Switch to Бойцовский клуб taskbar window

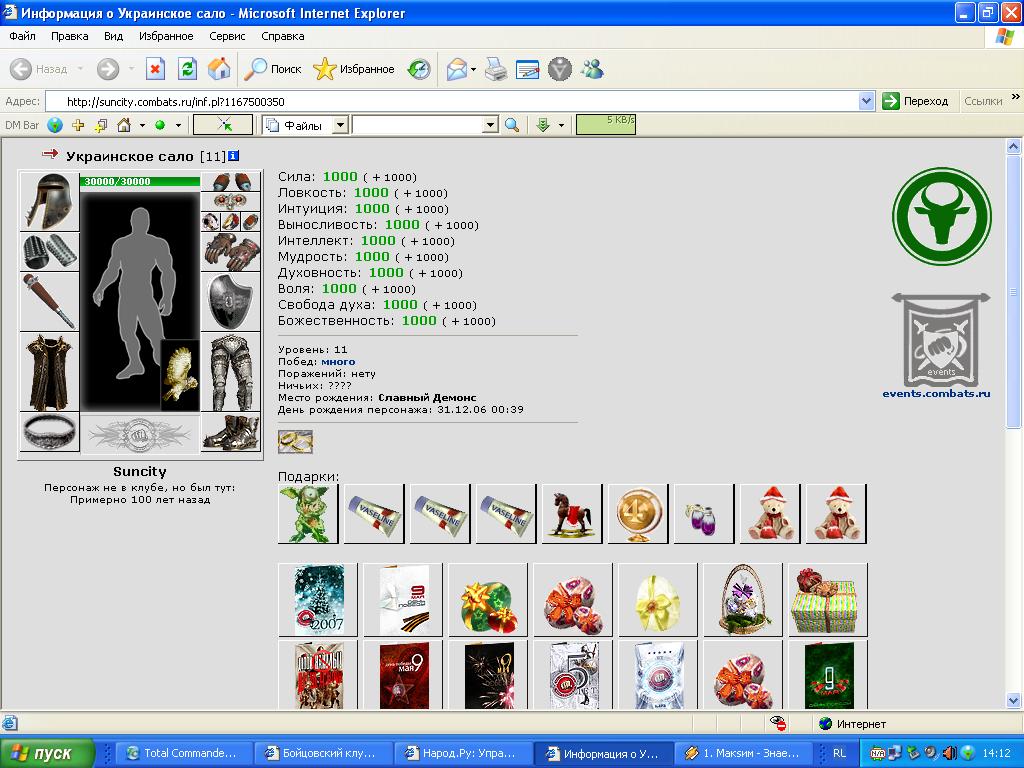coord(323,753)
